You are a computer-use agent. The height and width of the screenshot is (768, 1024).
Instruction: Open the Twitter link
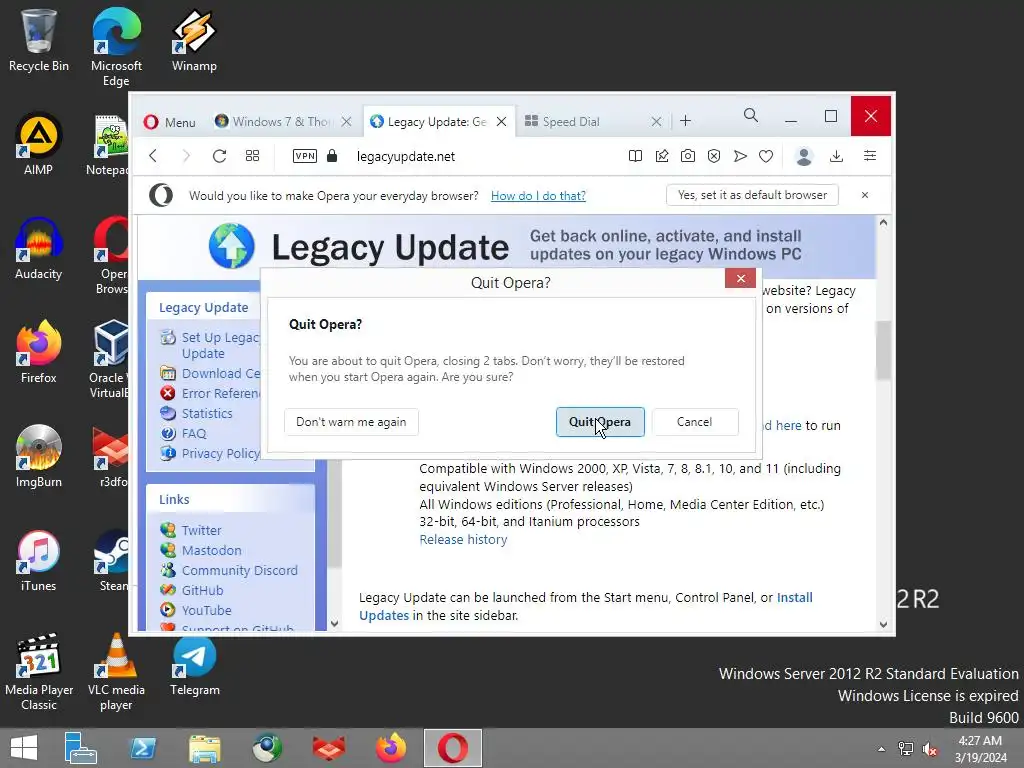pyautogui.click(x=201, y=530)
